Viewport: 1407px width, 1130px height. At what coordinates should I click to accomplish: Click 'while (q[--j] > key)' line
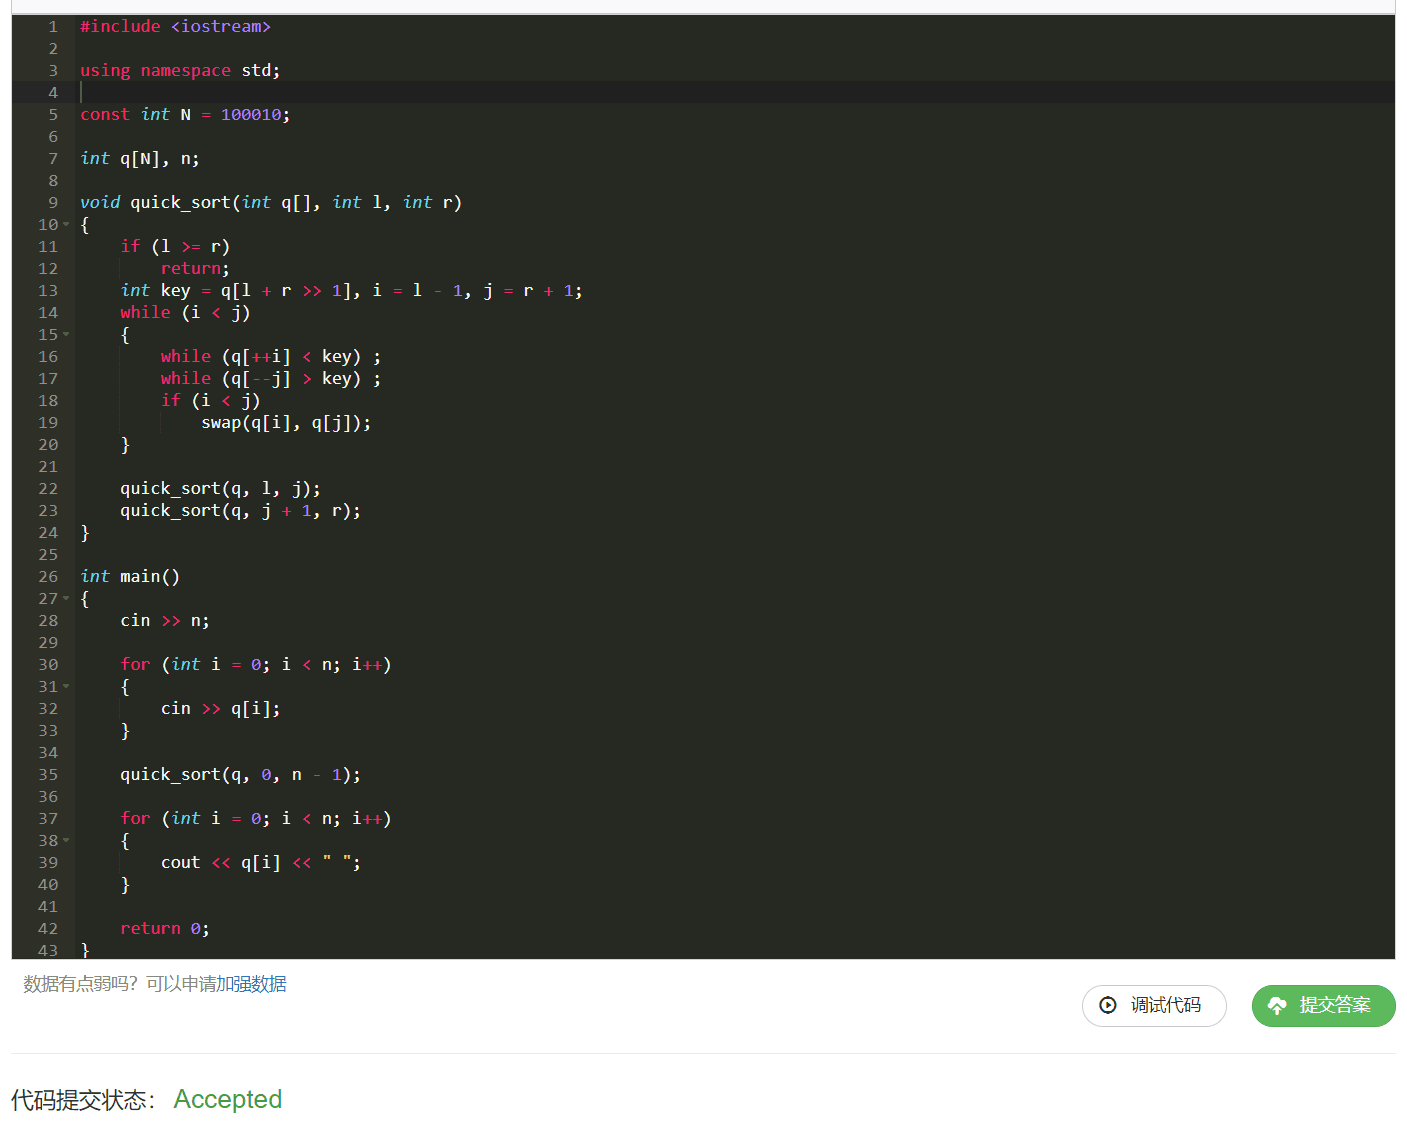pos(270,378)
